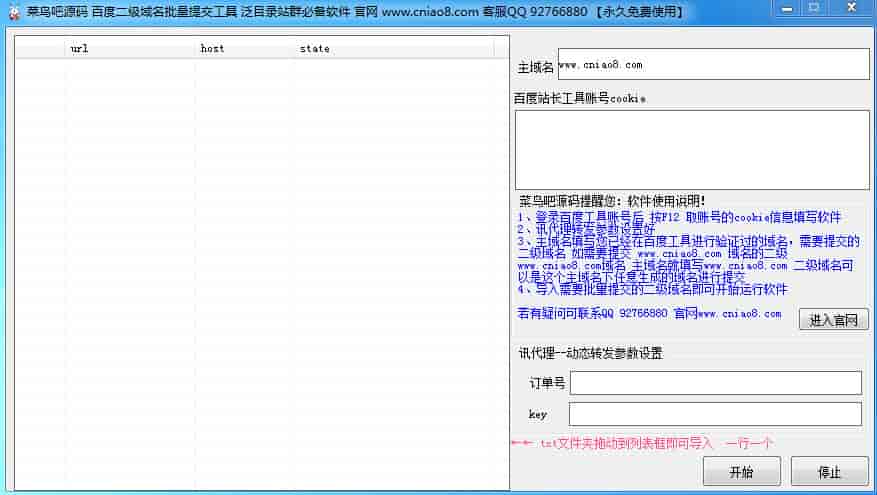
Task: Click the key input field
Action: tap(715, 414)
